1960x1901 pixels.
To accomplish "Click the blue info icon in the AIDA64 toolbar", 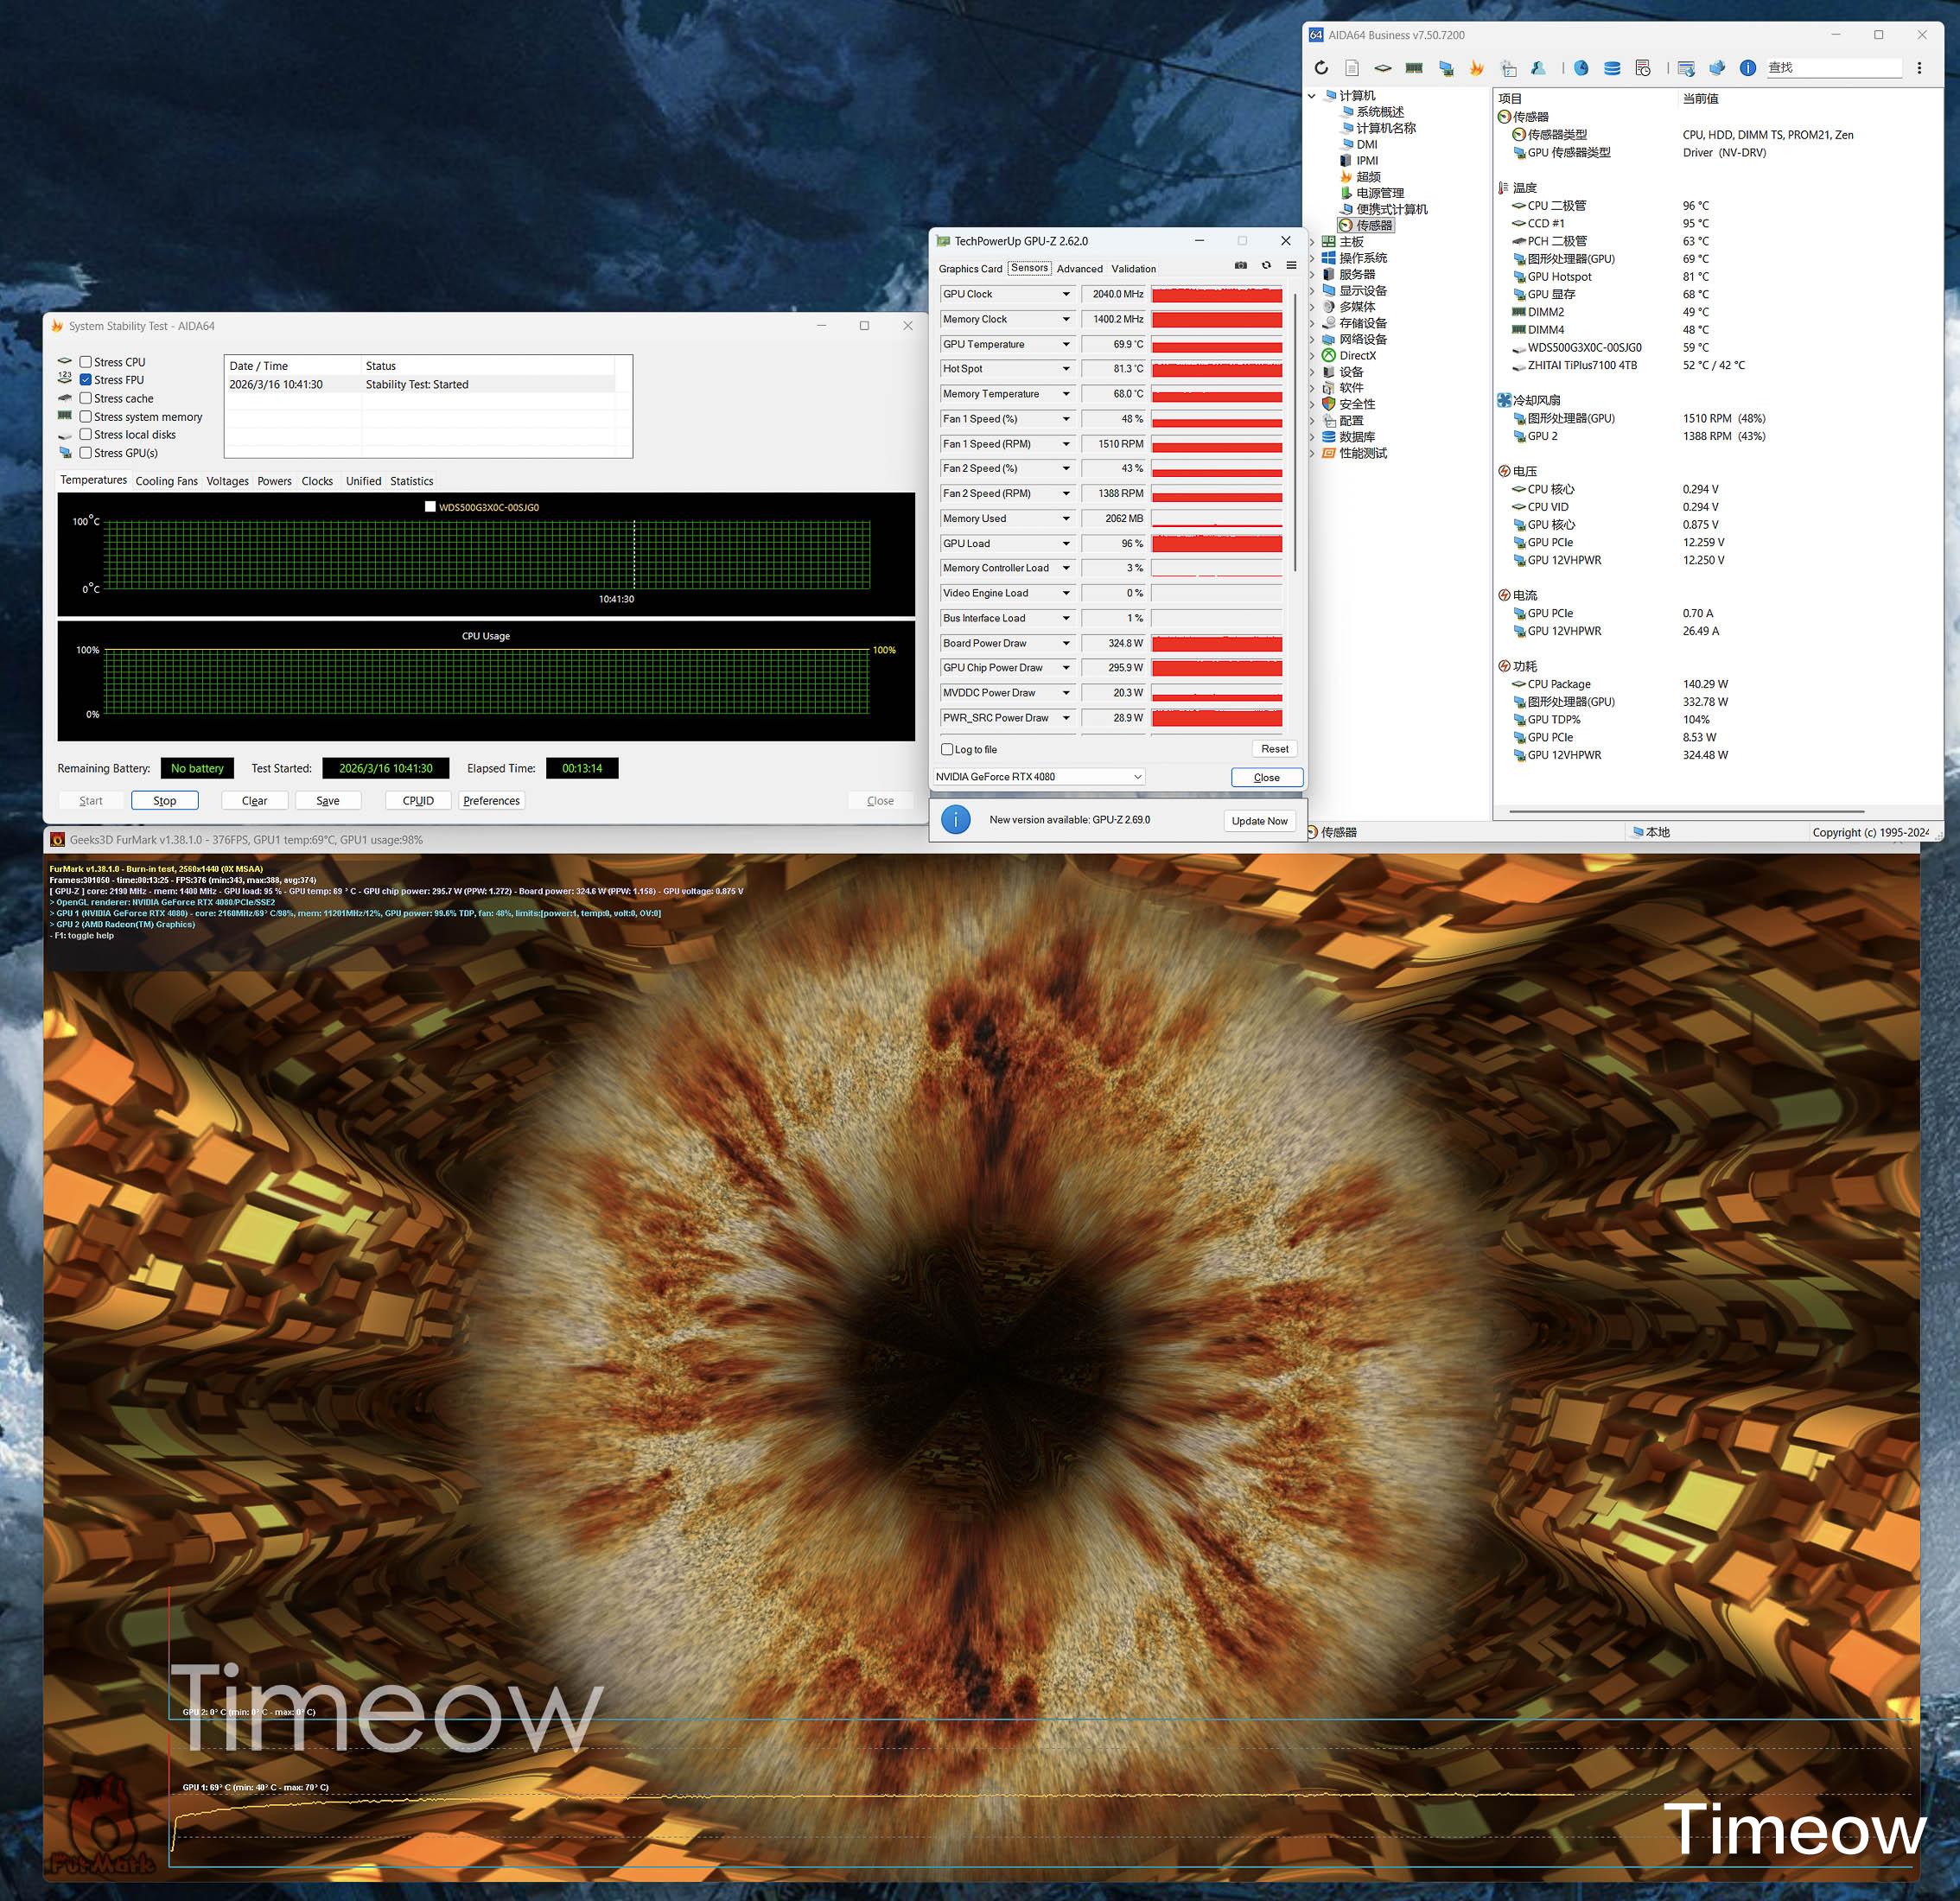I will click(x=1747, y=68).
